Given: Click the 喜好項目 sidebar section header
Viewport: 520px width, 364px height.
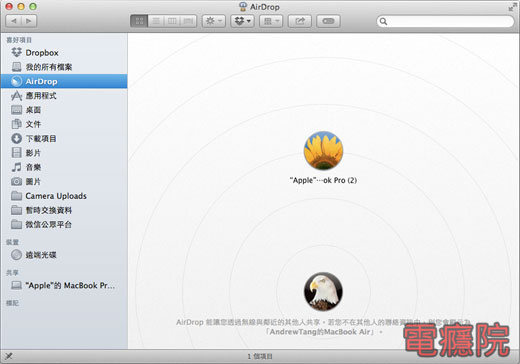Looking at the screenshot, I should point(19,40).
